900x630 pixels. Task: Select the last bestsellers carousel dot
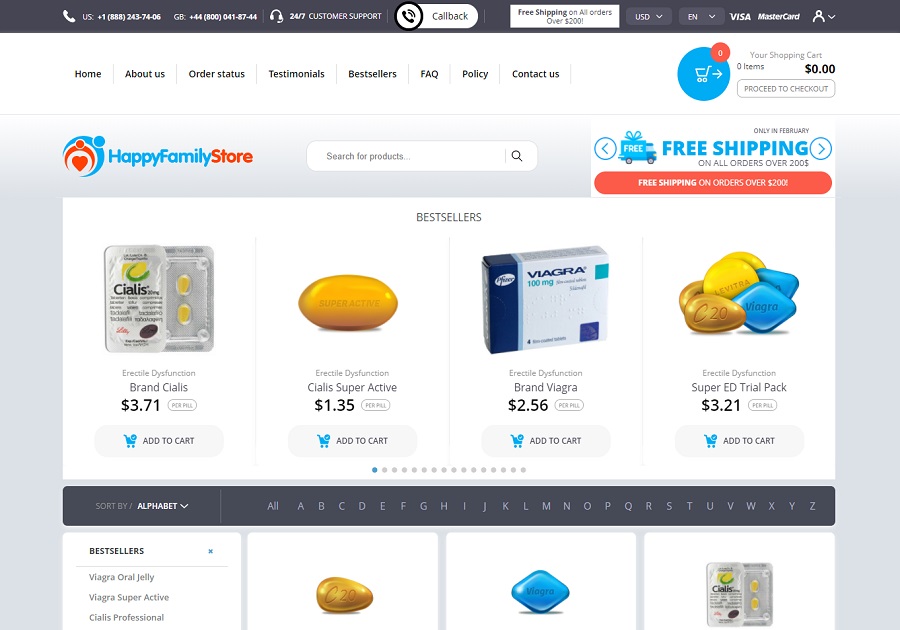coord(523,470)
